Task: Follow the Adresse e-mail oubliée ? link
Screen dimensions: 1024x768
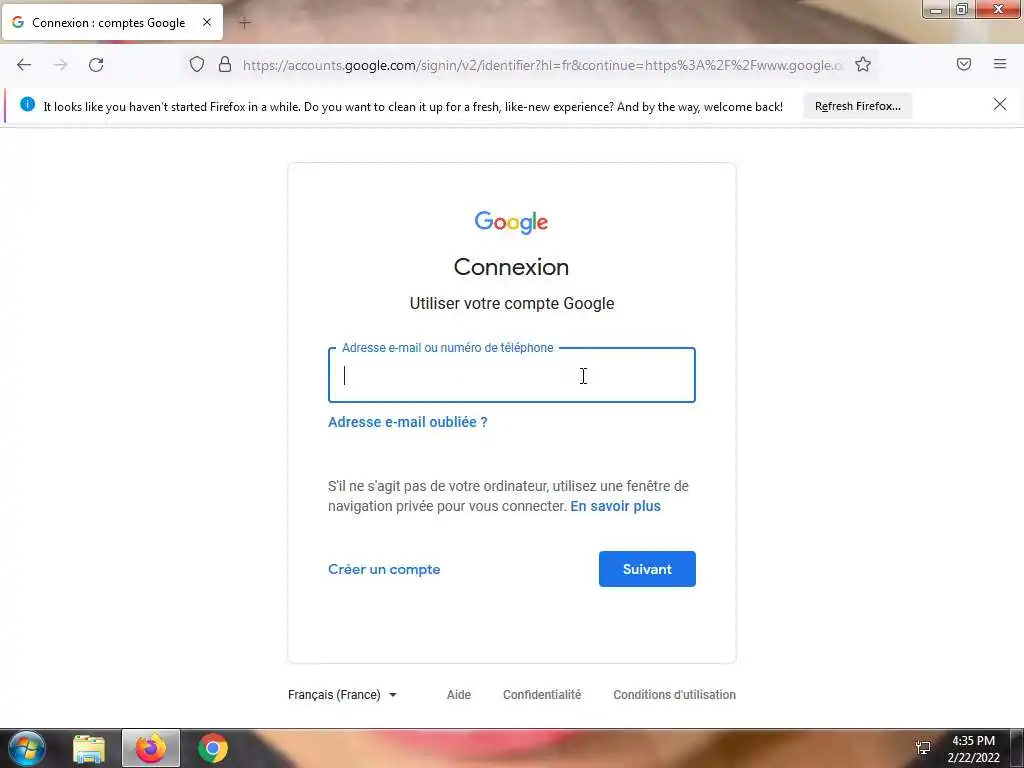Action: click(408, 422)
